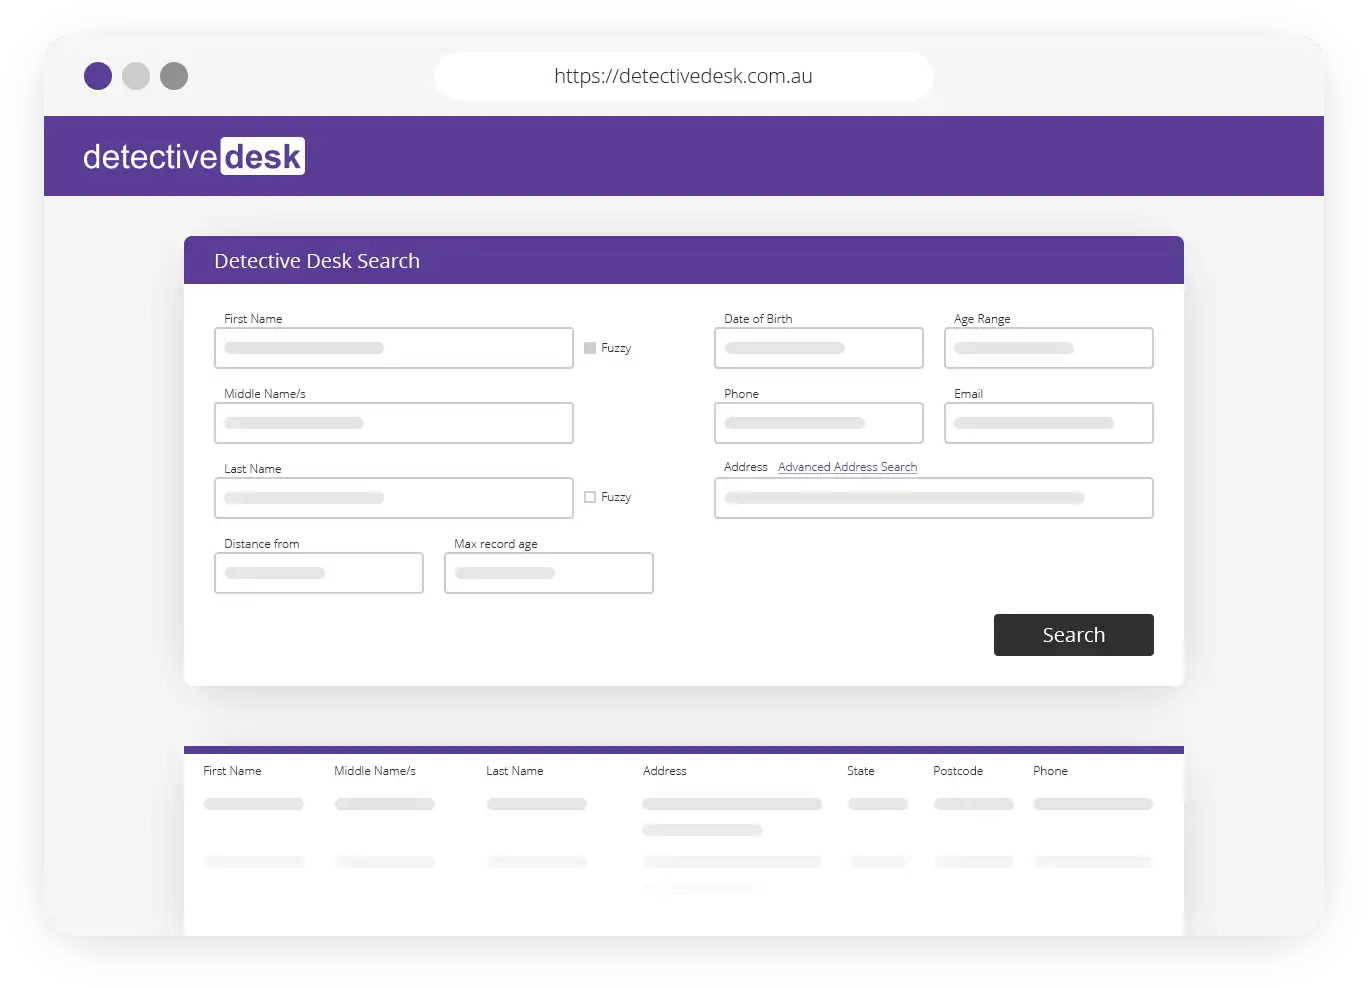Toggle the Fuzzy checkbox beside First Name
Image resolution: width=1368 pixels, height=988 pixels.
coord(590,348)
